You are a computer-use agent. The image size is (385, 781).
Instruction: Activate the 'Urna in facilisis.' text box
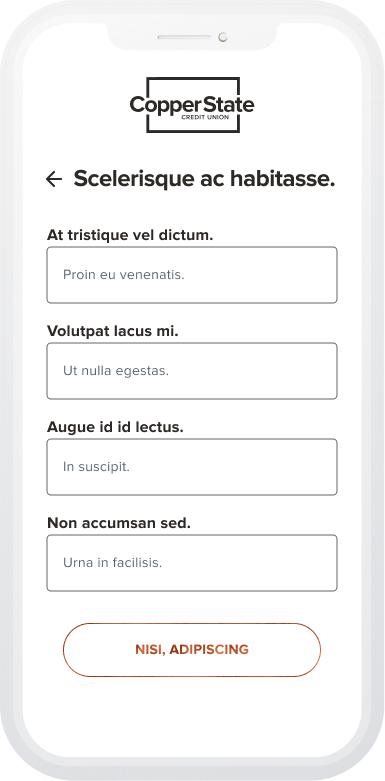click(x=192, y=563)
